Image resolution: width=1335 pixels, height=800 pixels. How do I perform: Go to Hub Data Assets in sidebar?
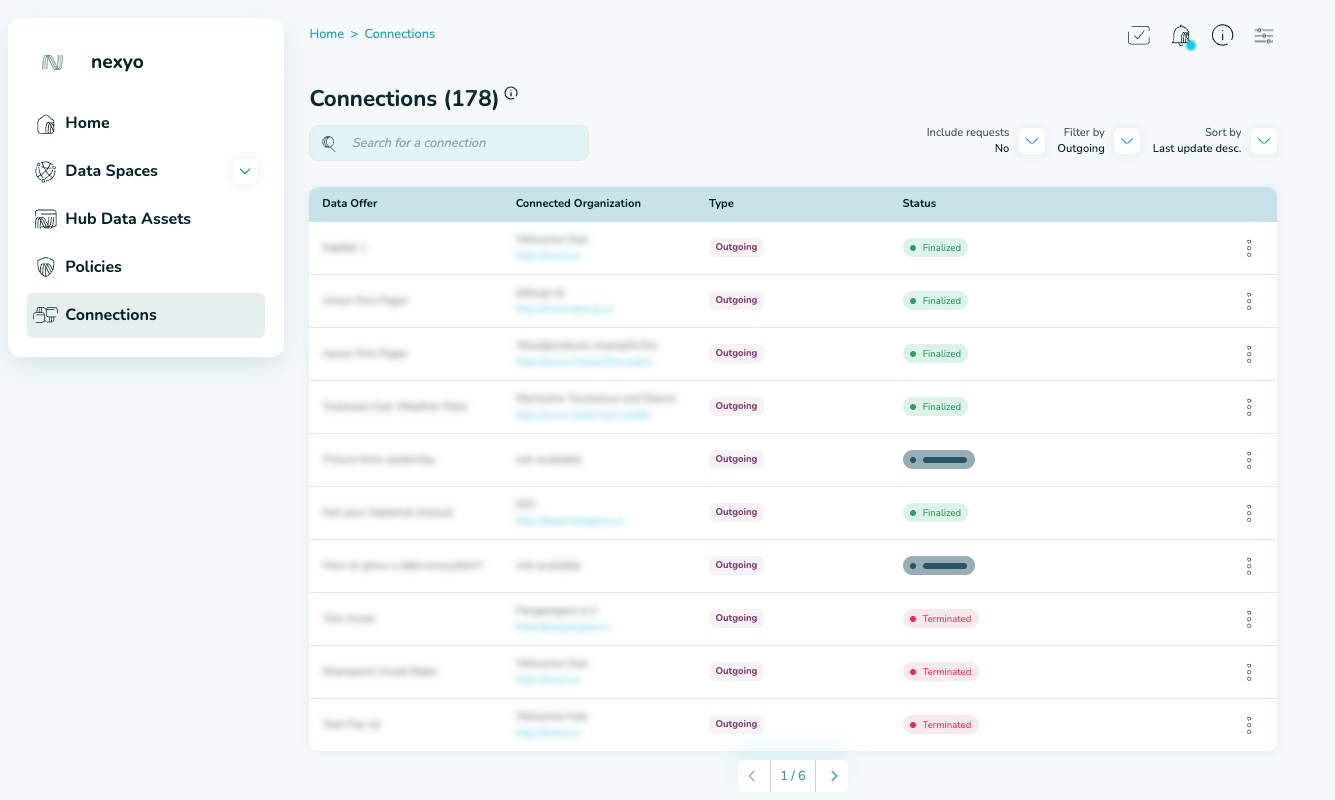[127, 219]
